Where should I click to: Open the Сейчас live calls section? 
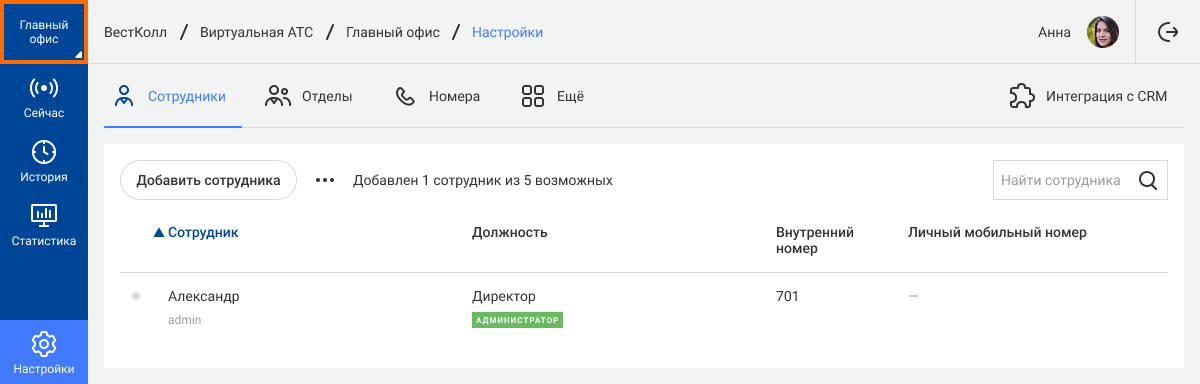44,97
